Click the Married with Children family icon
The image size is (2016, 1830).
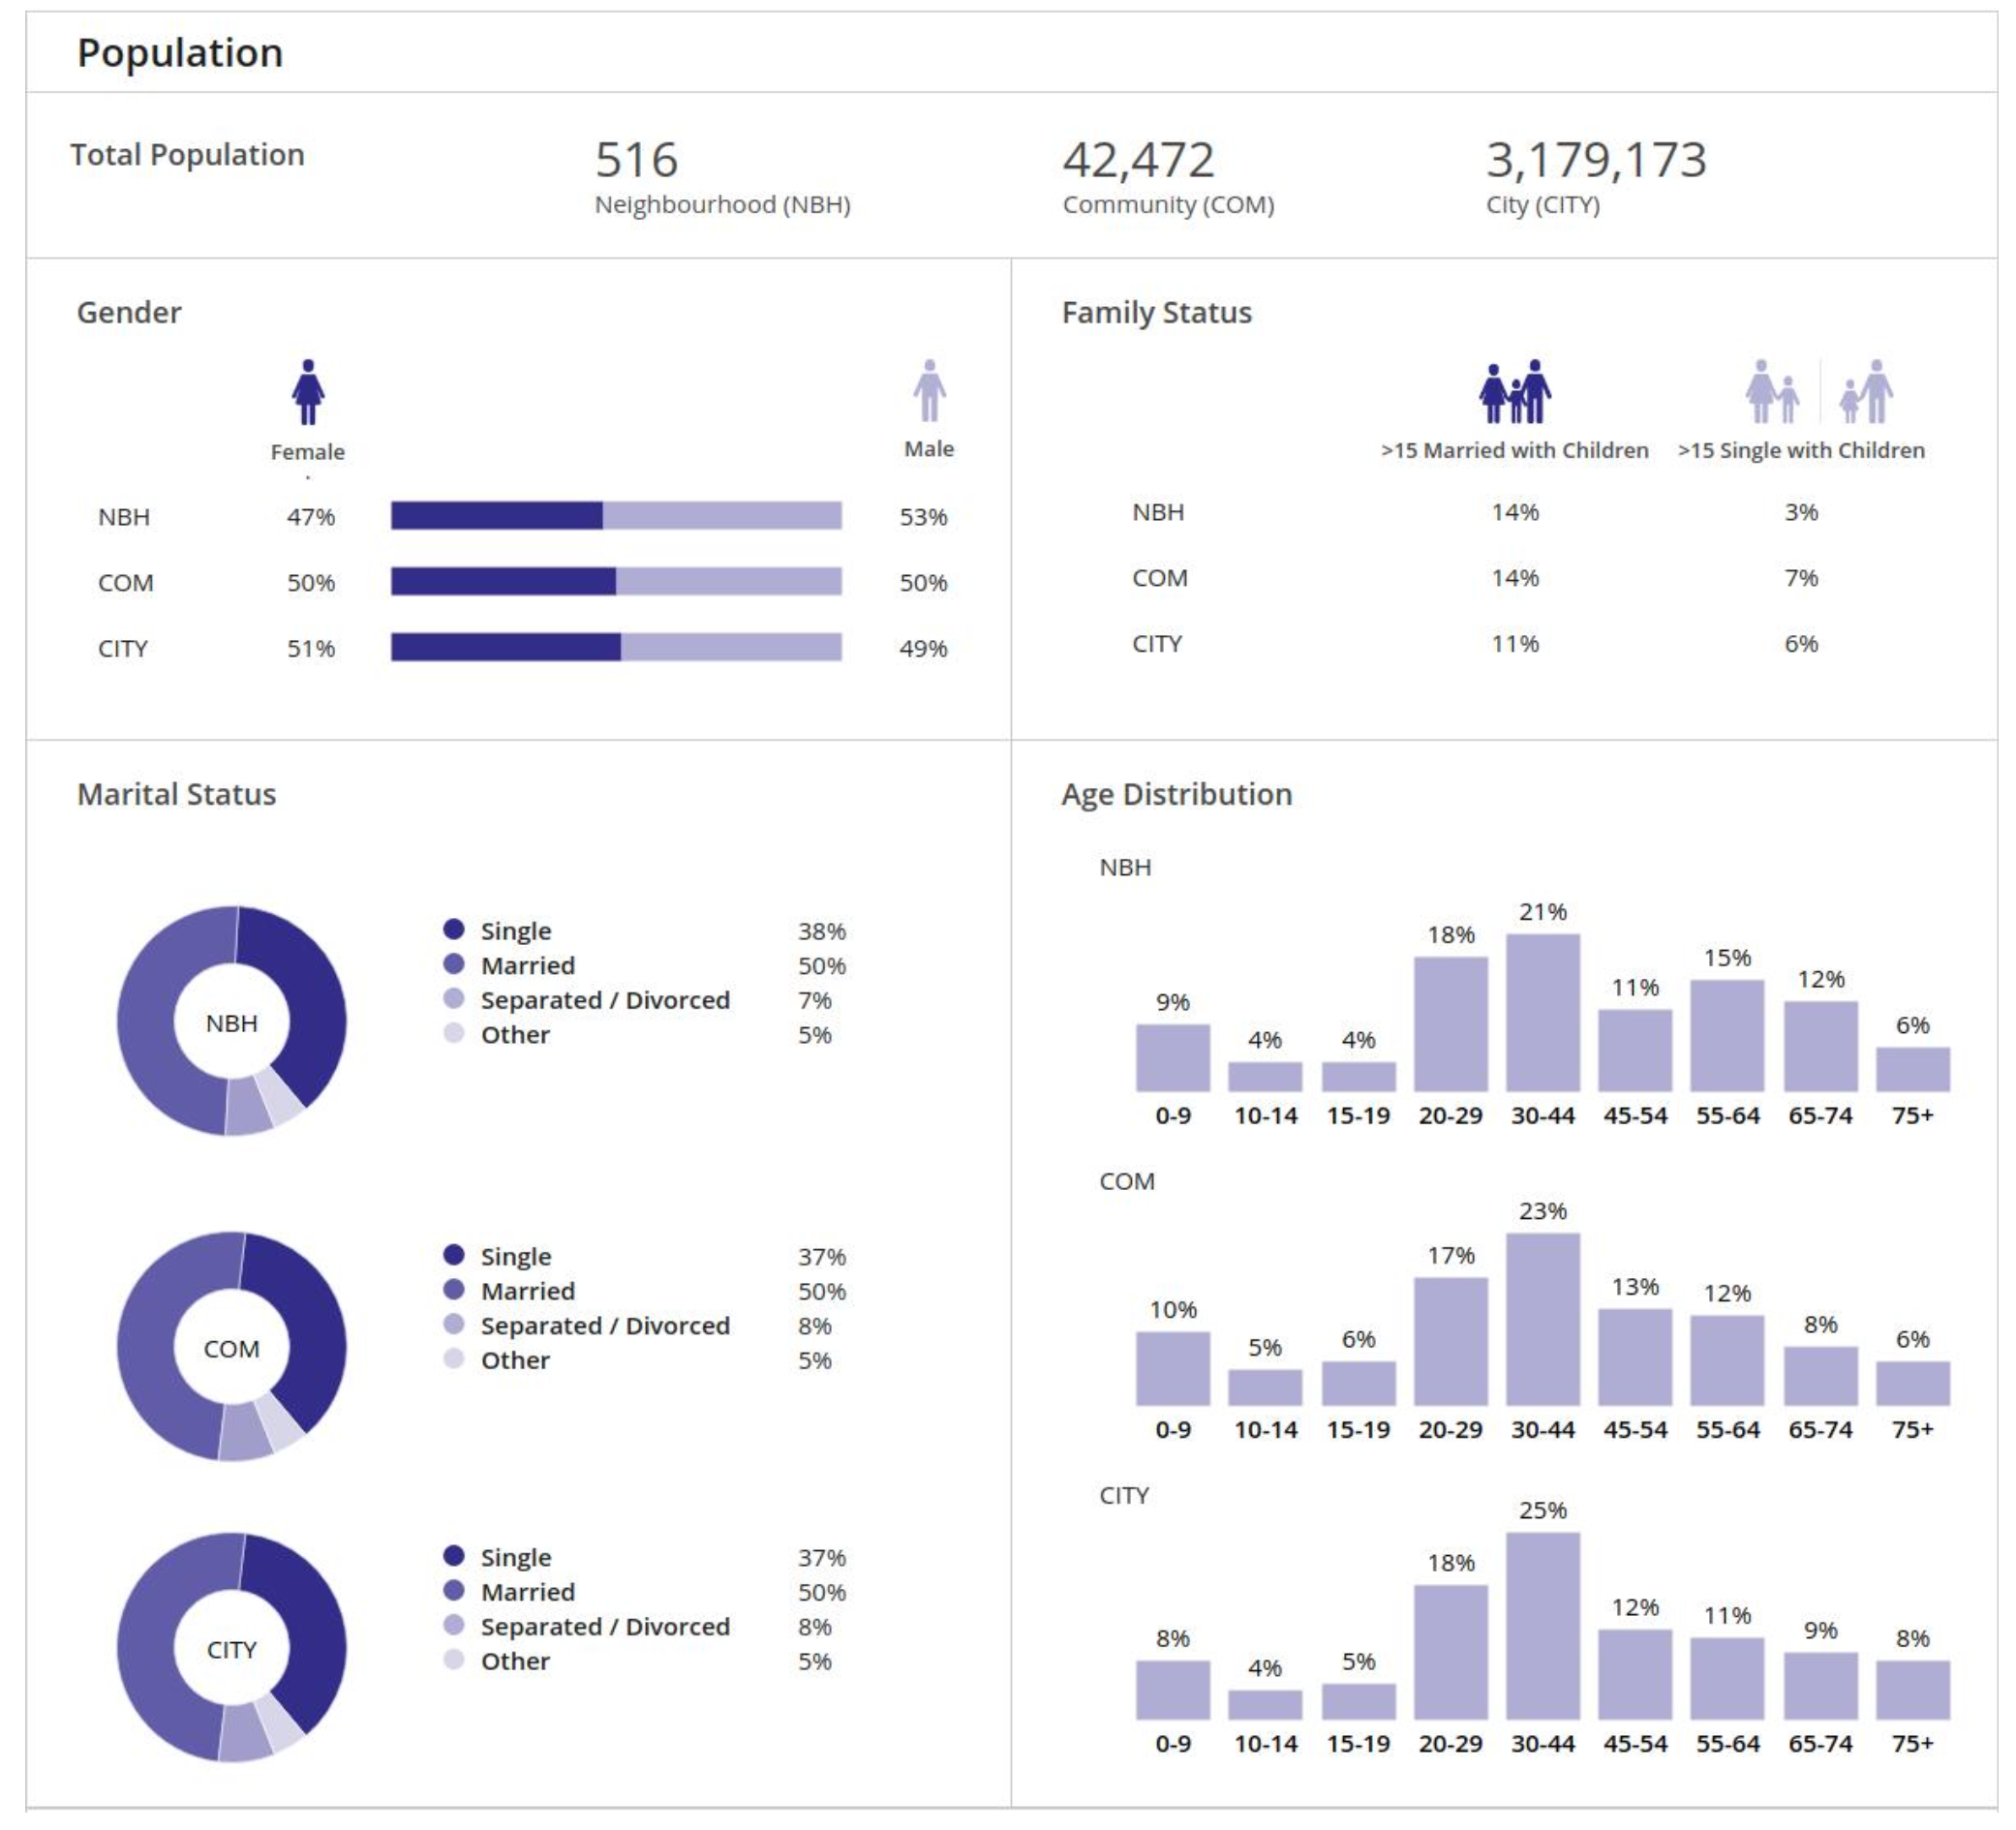pos(1515,393)
